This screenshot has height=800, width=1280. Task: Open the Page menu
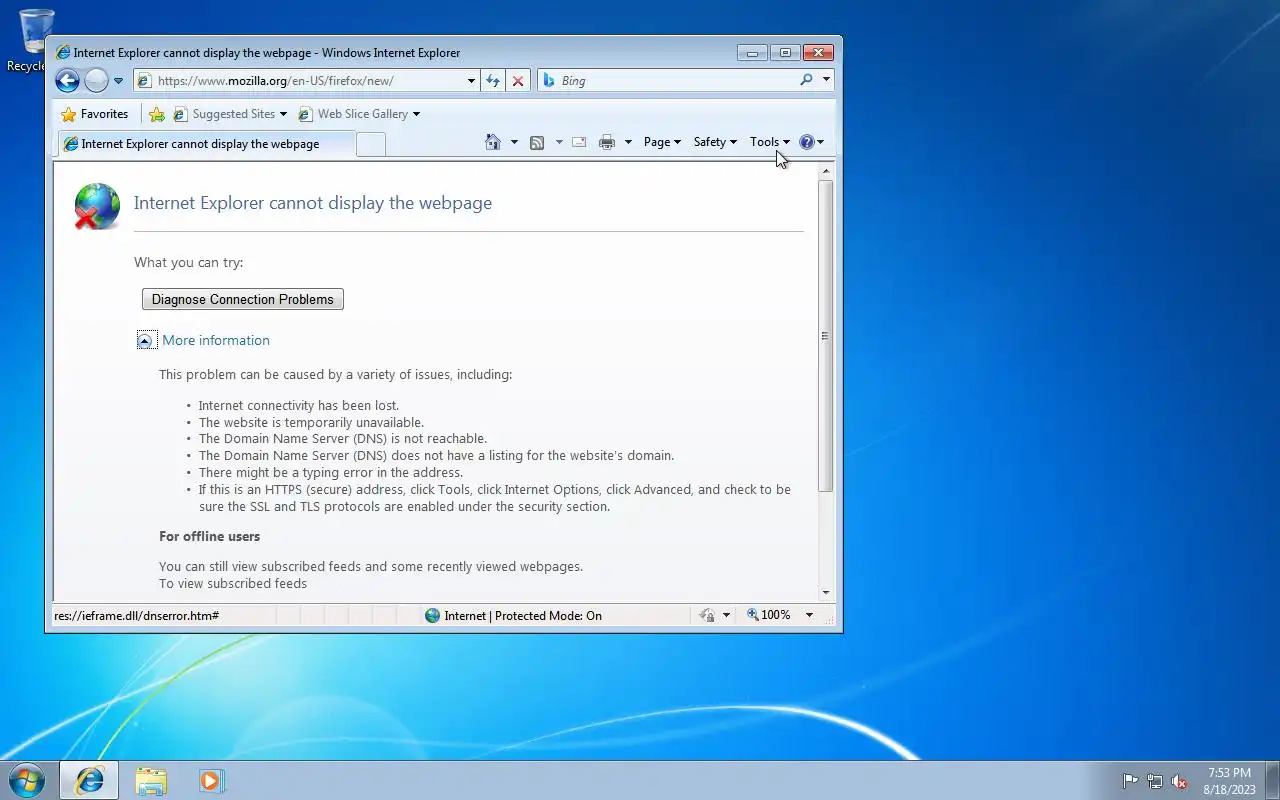click(x=662, y=142)
